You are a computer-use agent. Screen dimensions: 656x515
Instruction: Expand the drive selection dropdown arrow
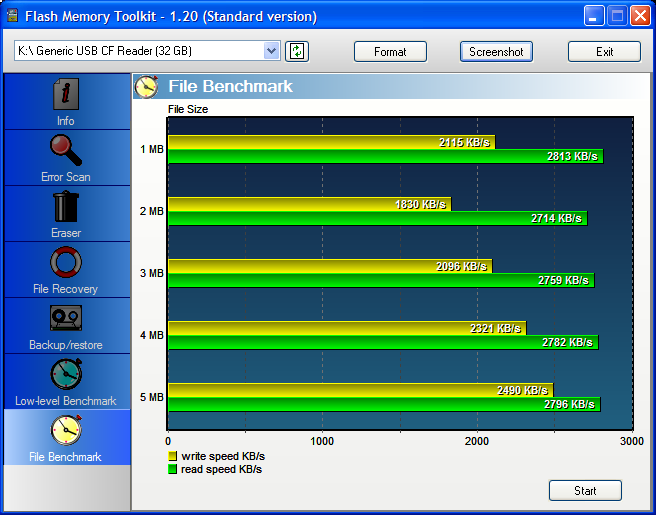272,51
